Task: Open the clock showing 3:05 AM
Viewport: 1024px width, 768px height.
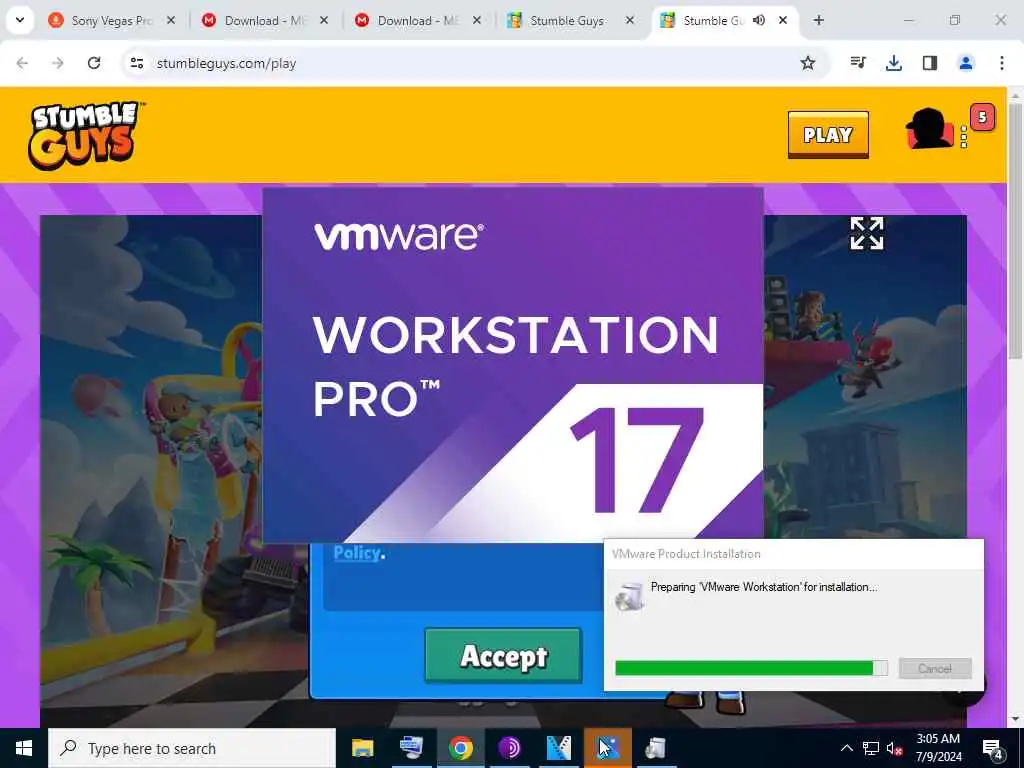Action: [x=938, y=748]
